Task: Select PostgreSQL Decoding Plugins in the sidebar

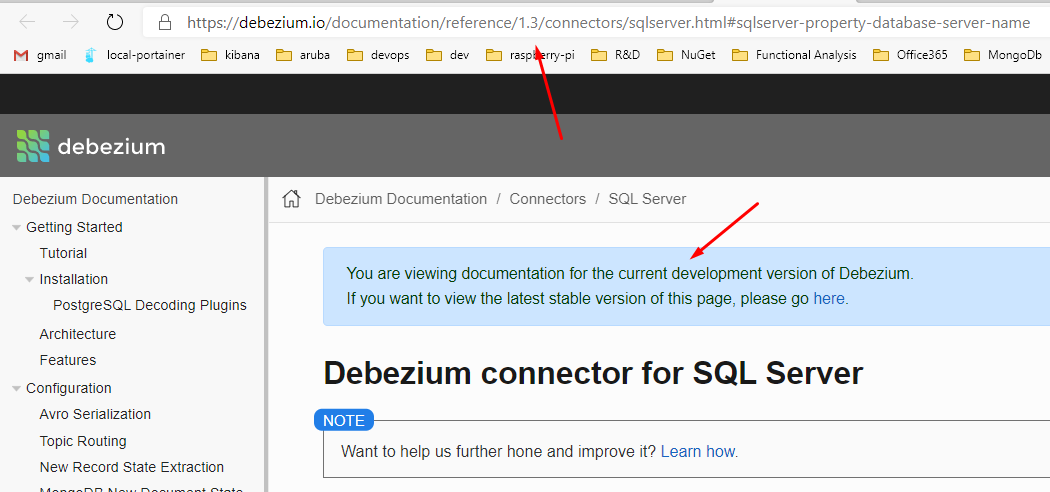Action: 149,305
